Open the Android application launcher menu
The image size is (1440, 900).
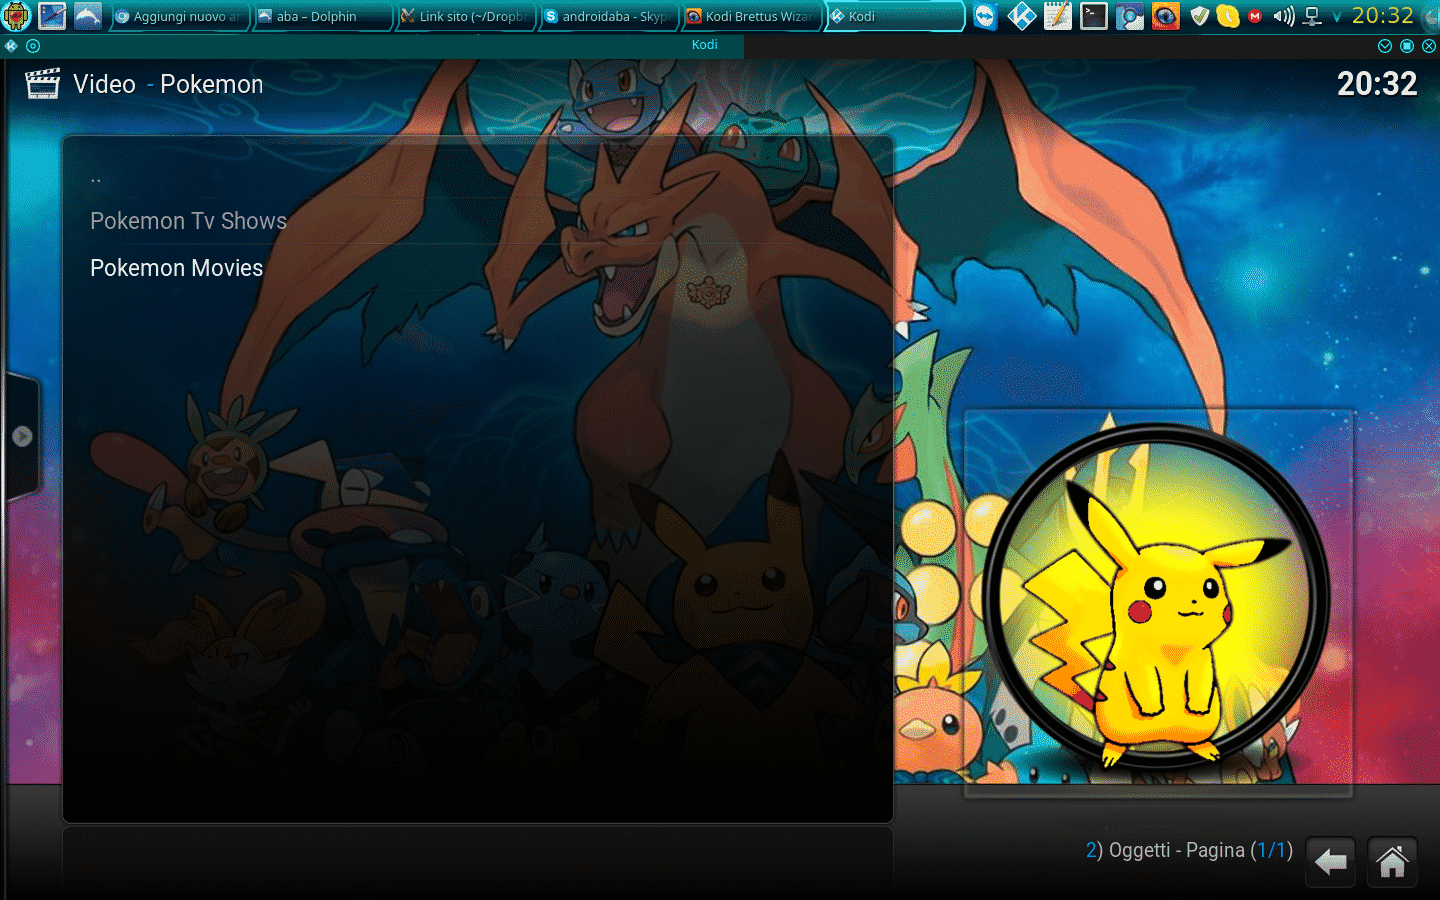coord(17,16)
